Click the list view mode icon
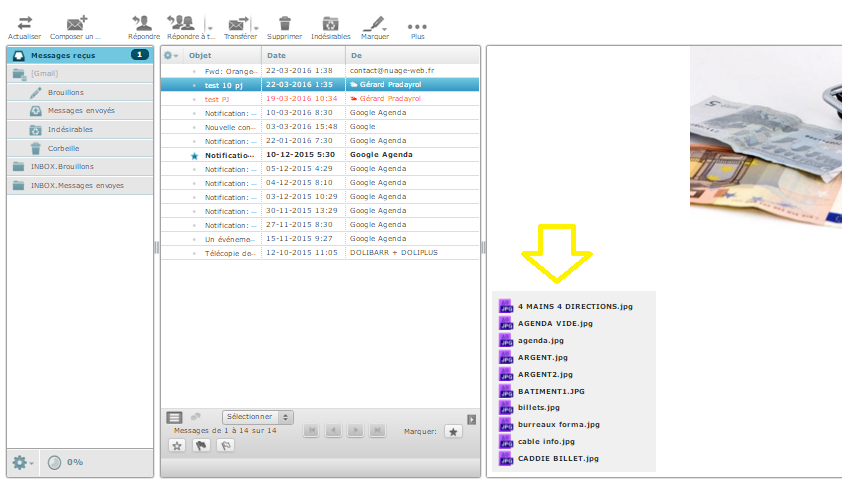The width and height of the screenshot is (842, 484). 175,417
